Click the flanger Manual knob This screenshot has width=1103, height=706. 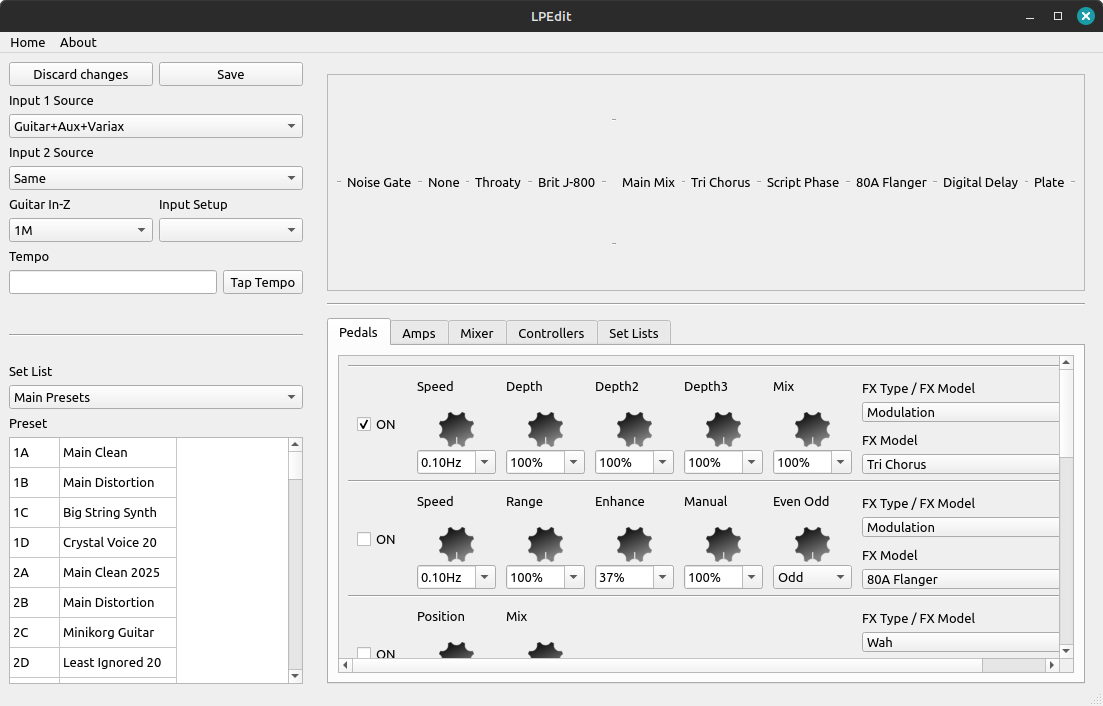(x=723, y=544)
